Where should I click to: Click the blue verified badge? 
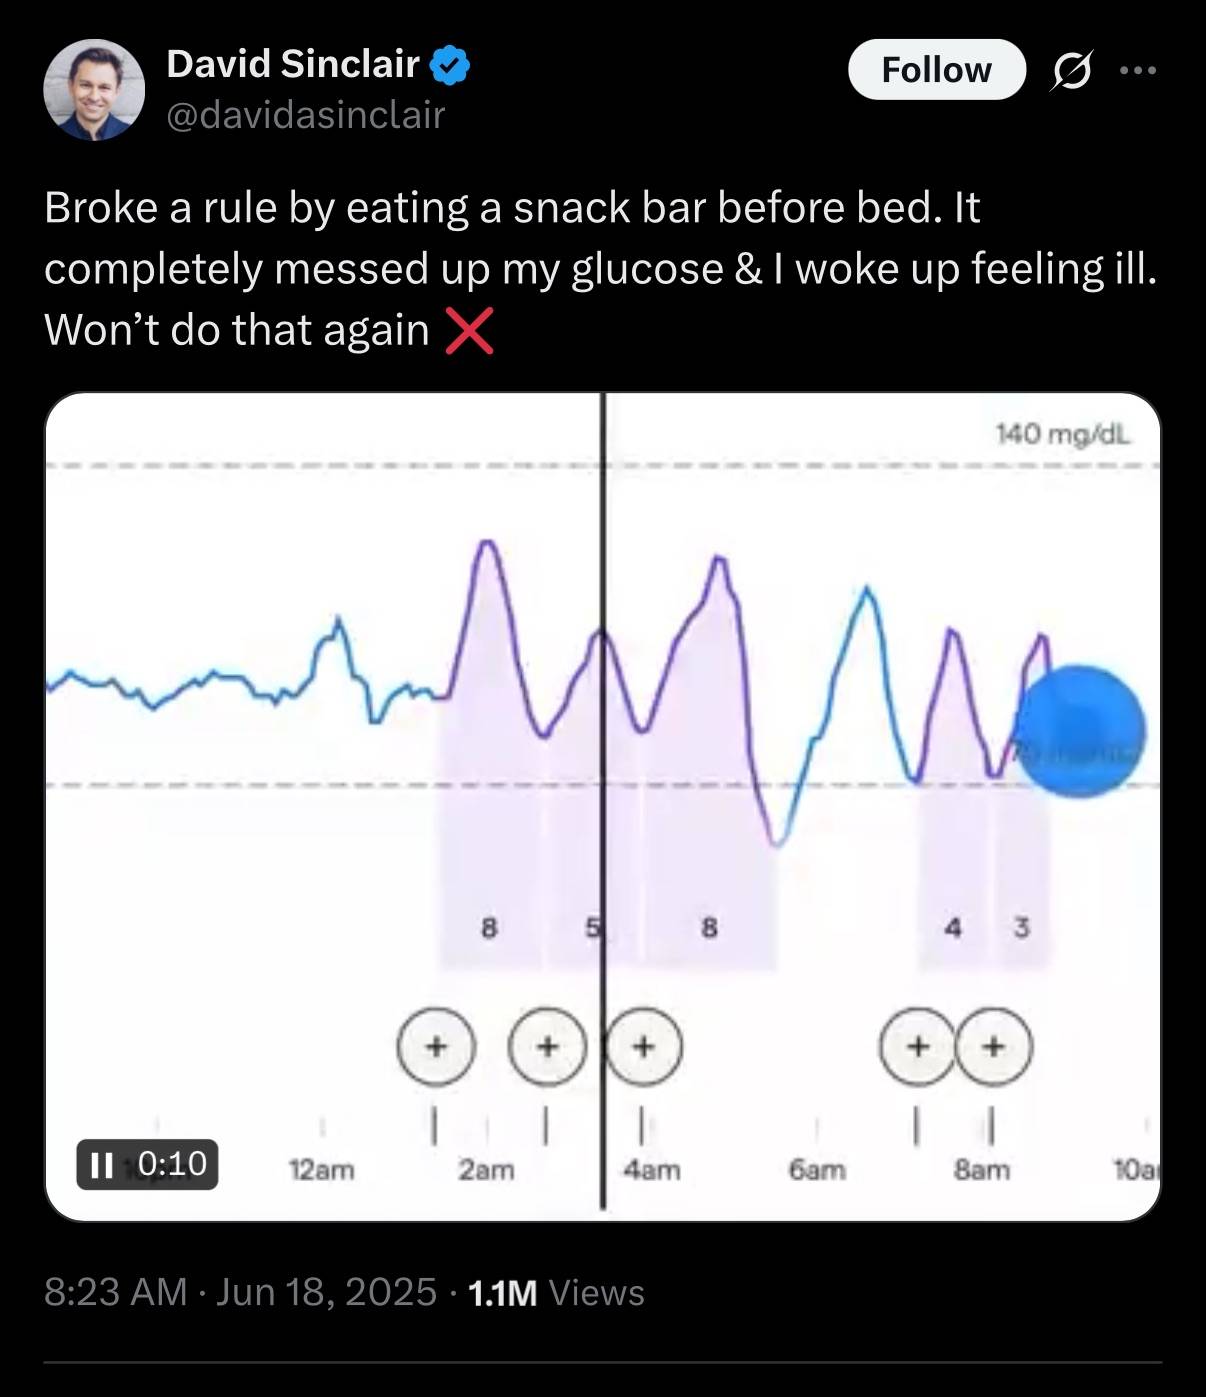coord(450,65)
